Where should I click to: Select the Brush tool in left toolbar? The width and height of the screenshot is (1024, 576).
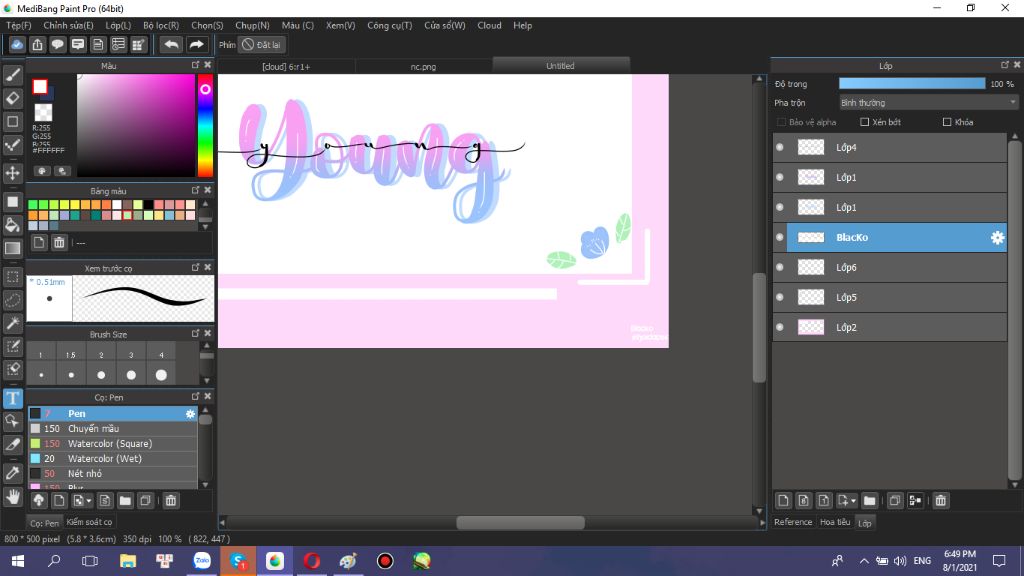pos(13,74)
